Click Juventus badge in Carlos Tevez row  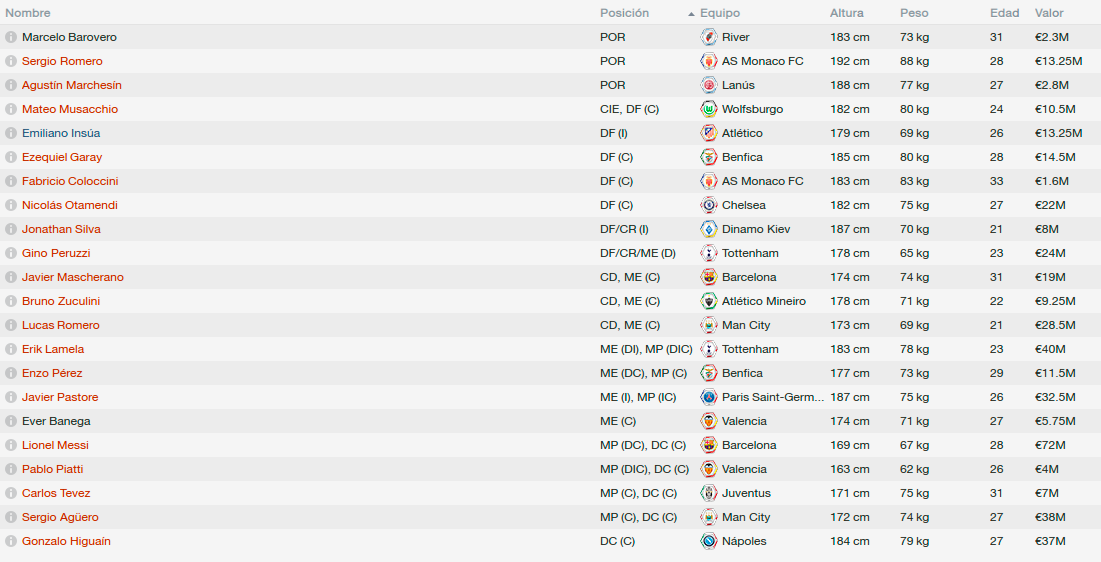[708, 493]
